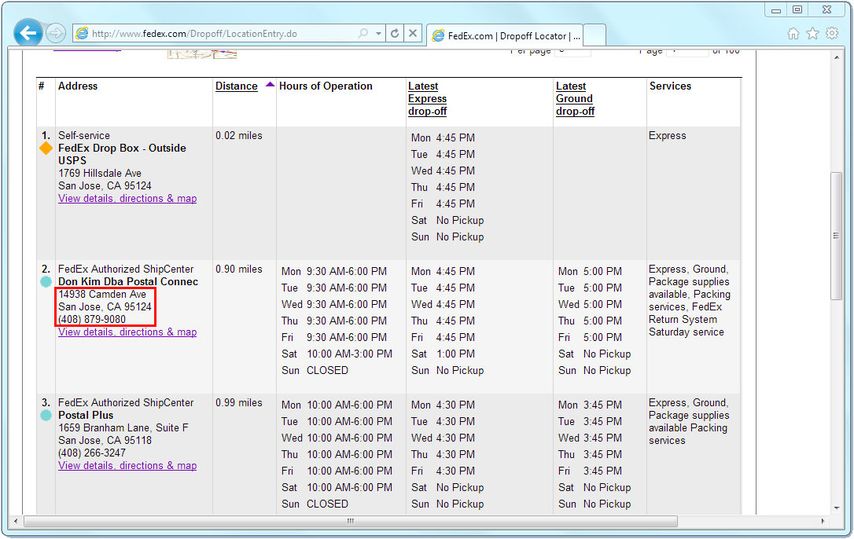Click the map thumbnail at top
The height and width of the screenshot is (539, 854).
click(x=202, y=53)
